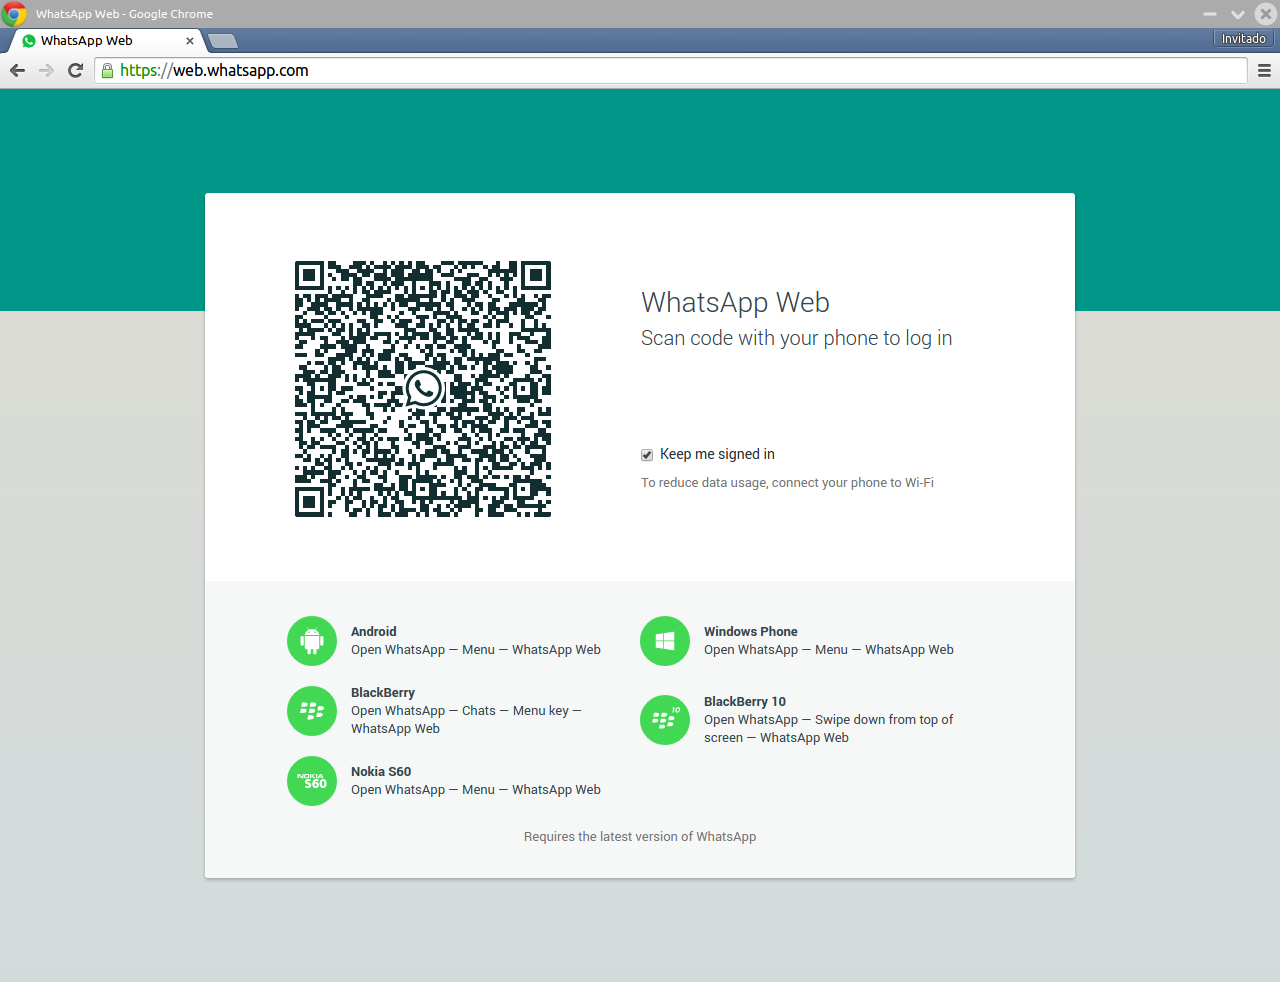
Task: Close the WhatsApp Web tab
Action: pos(190,41)
